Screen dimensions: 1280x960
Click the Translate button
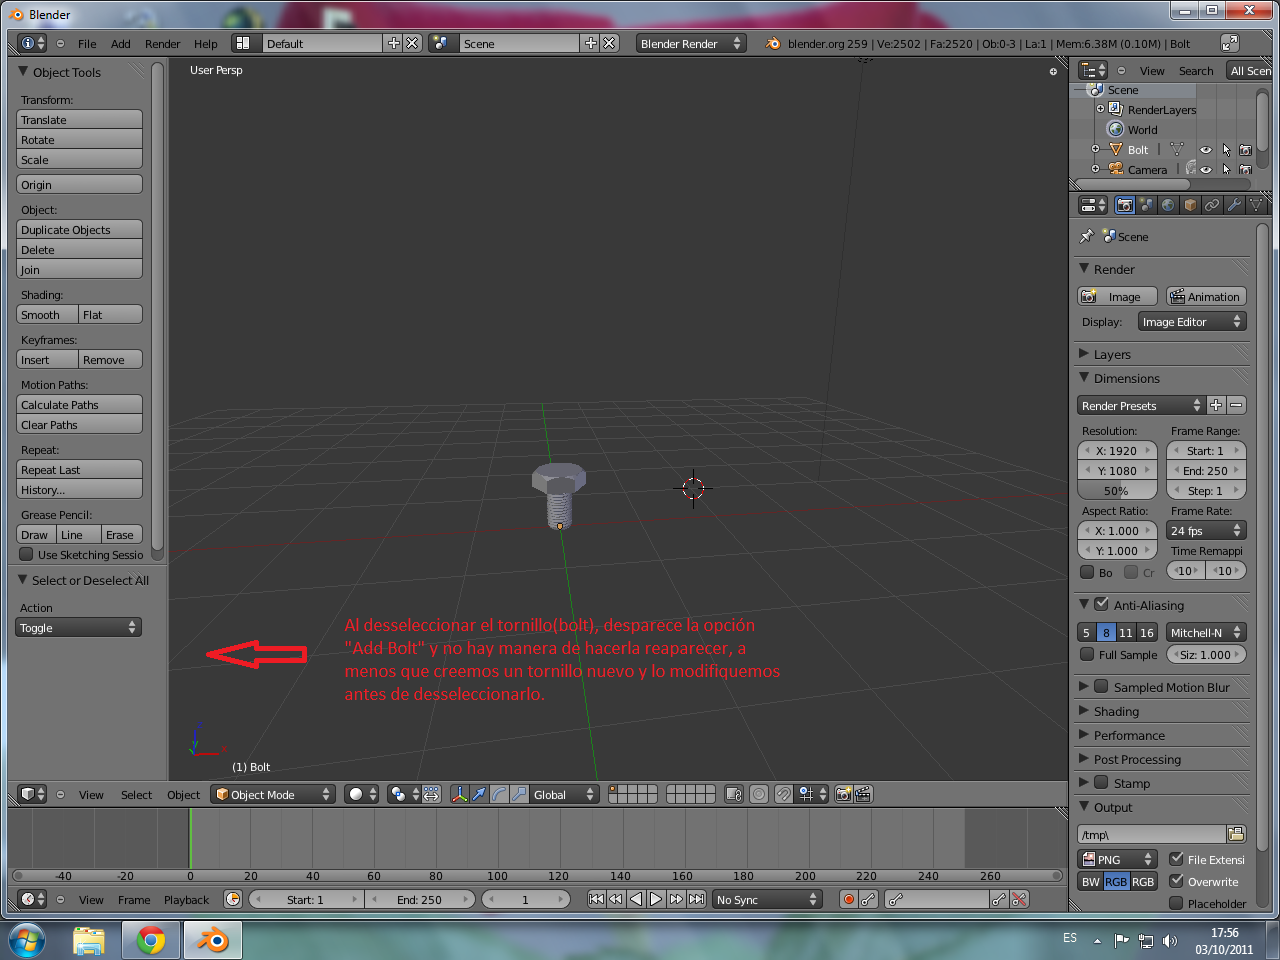80,119
